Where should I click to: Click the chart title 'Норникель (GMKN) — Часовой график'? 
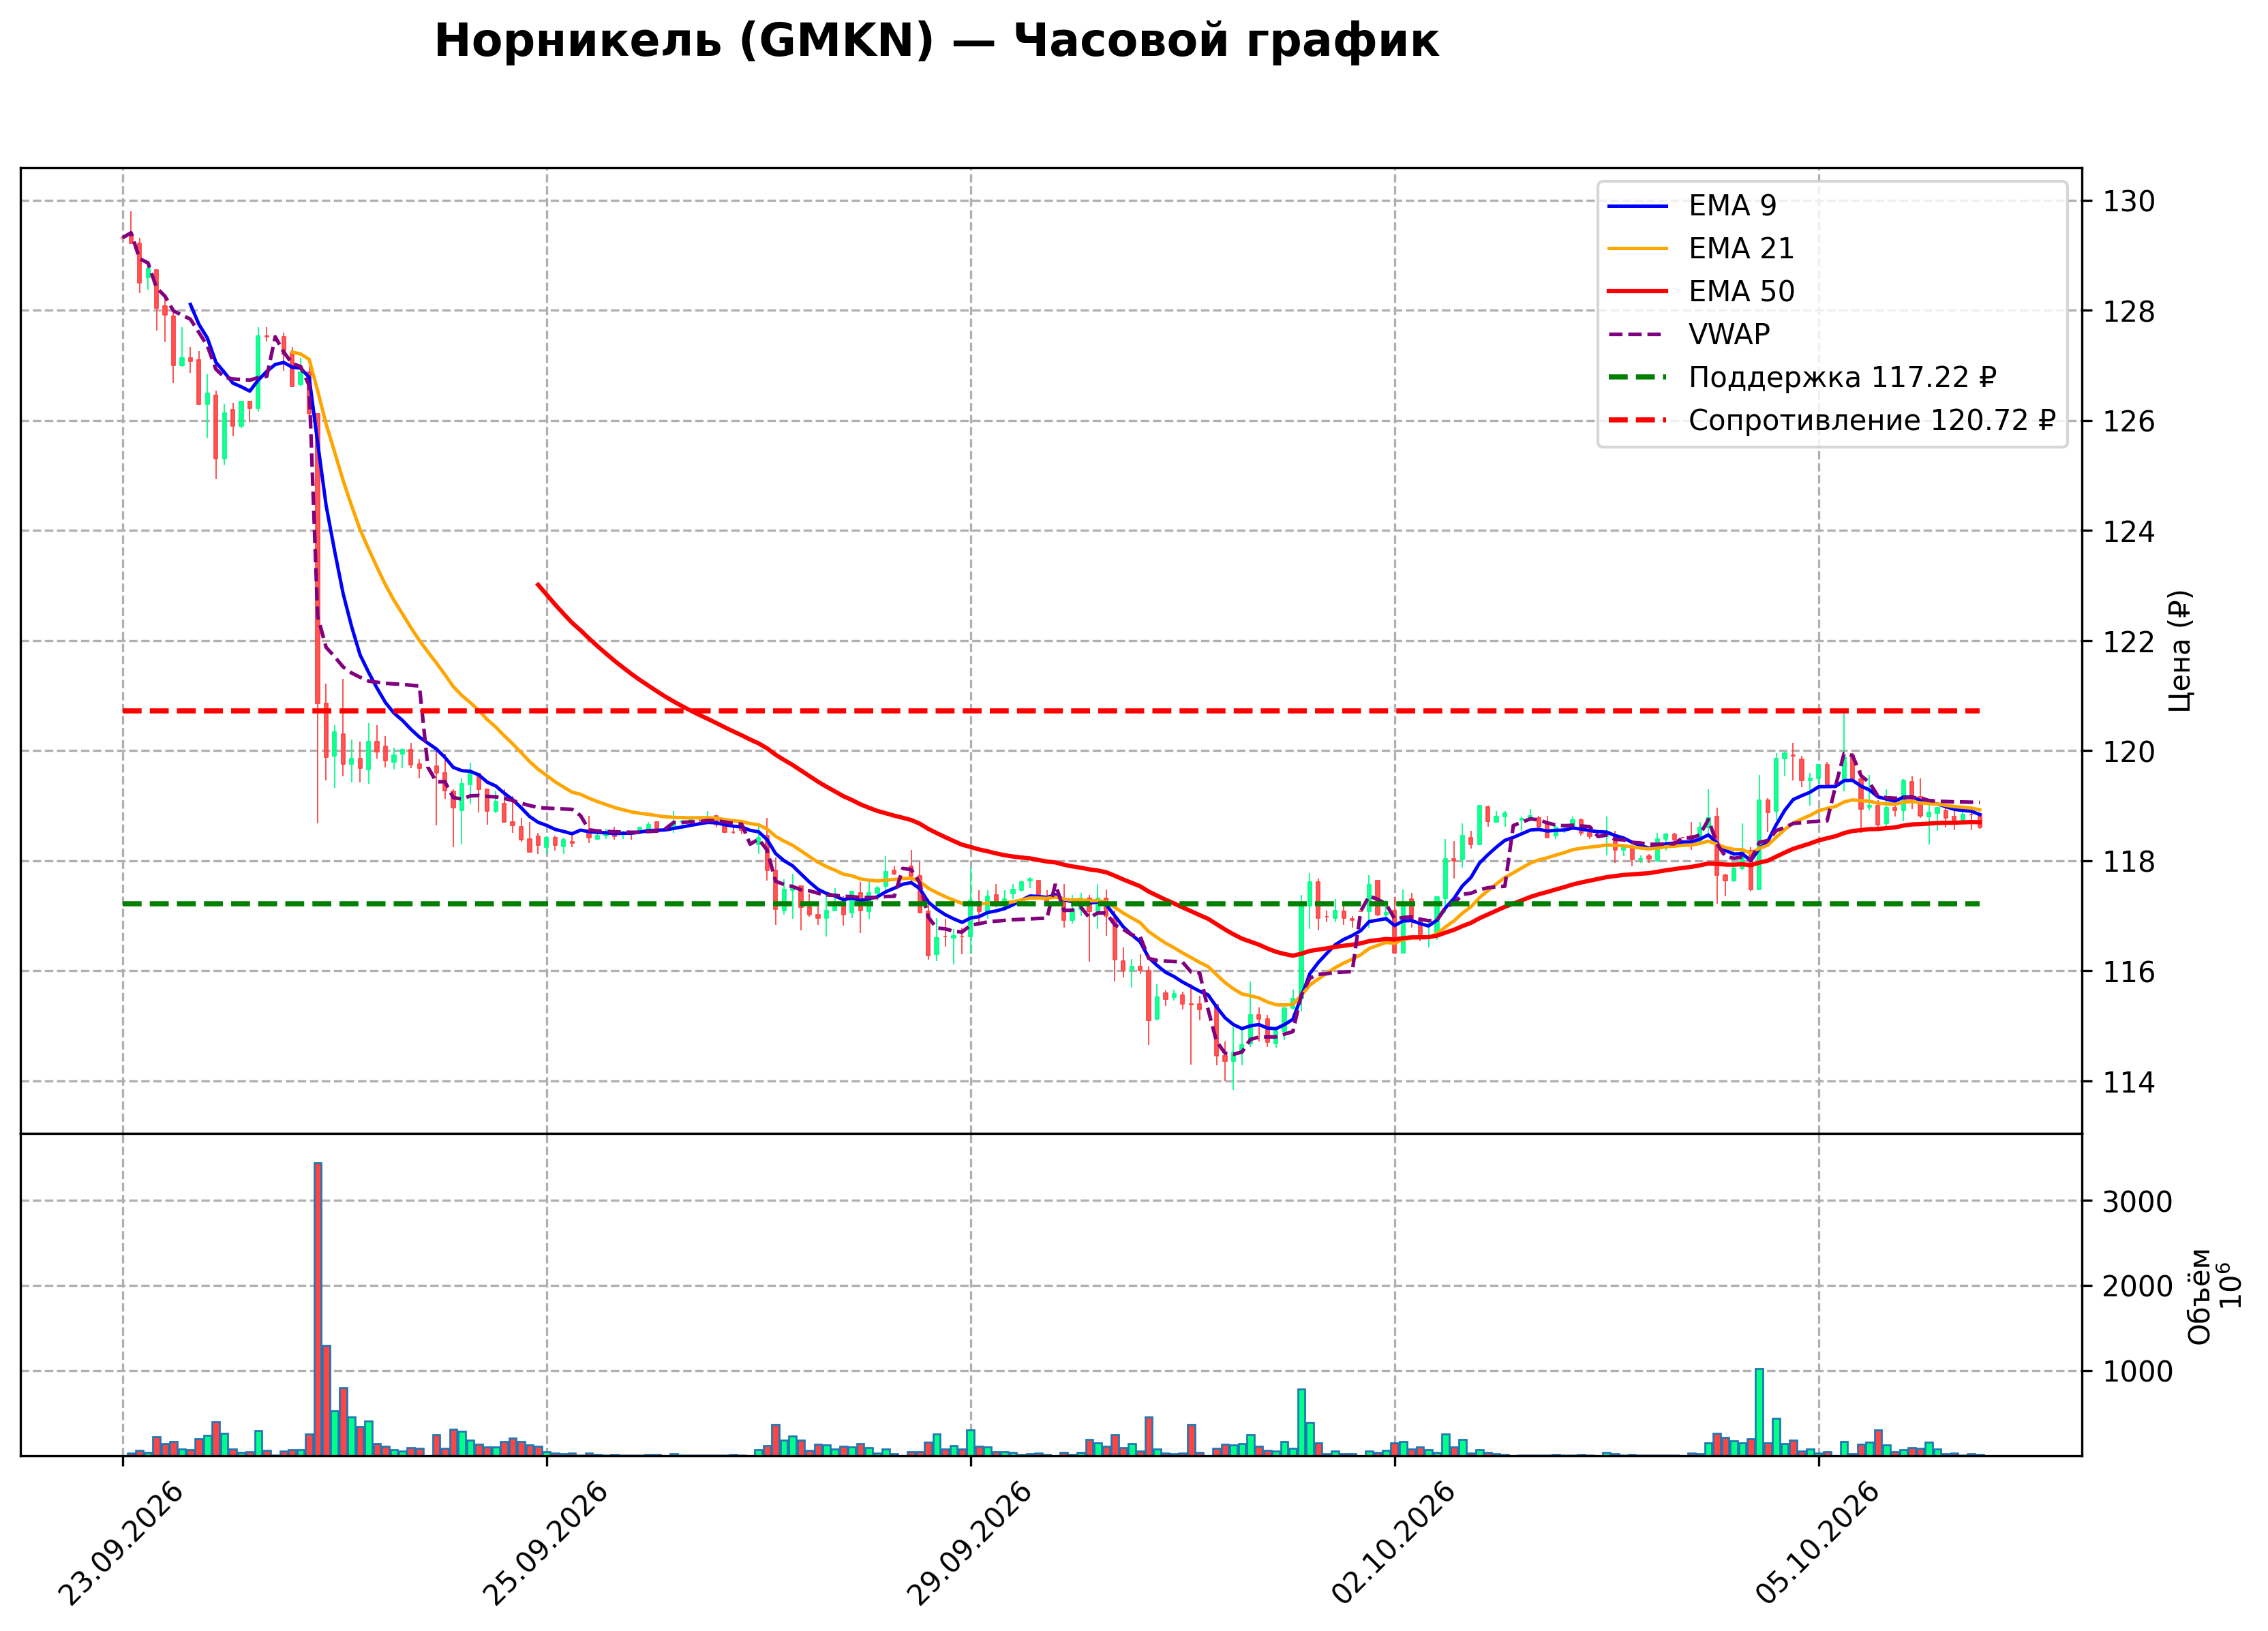tap(936, 42)
